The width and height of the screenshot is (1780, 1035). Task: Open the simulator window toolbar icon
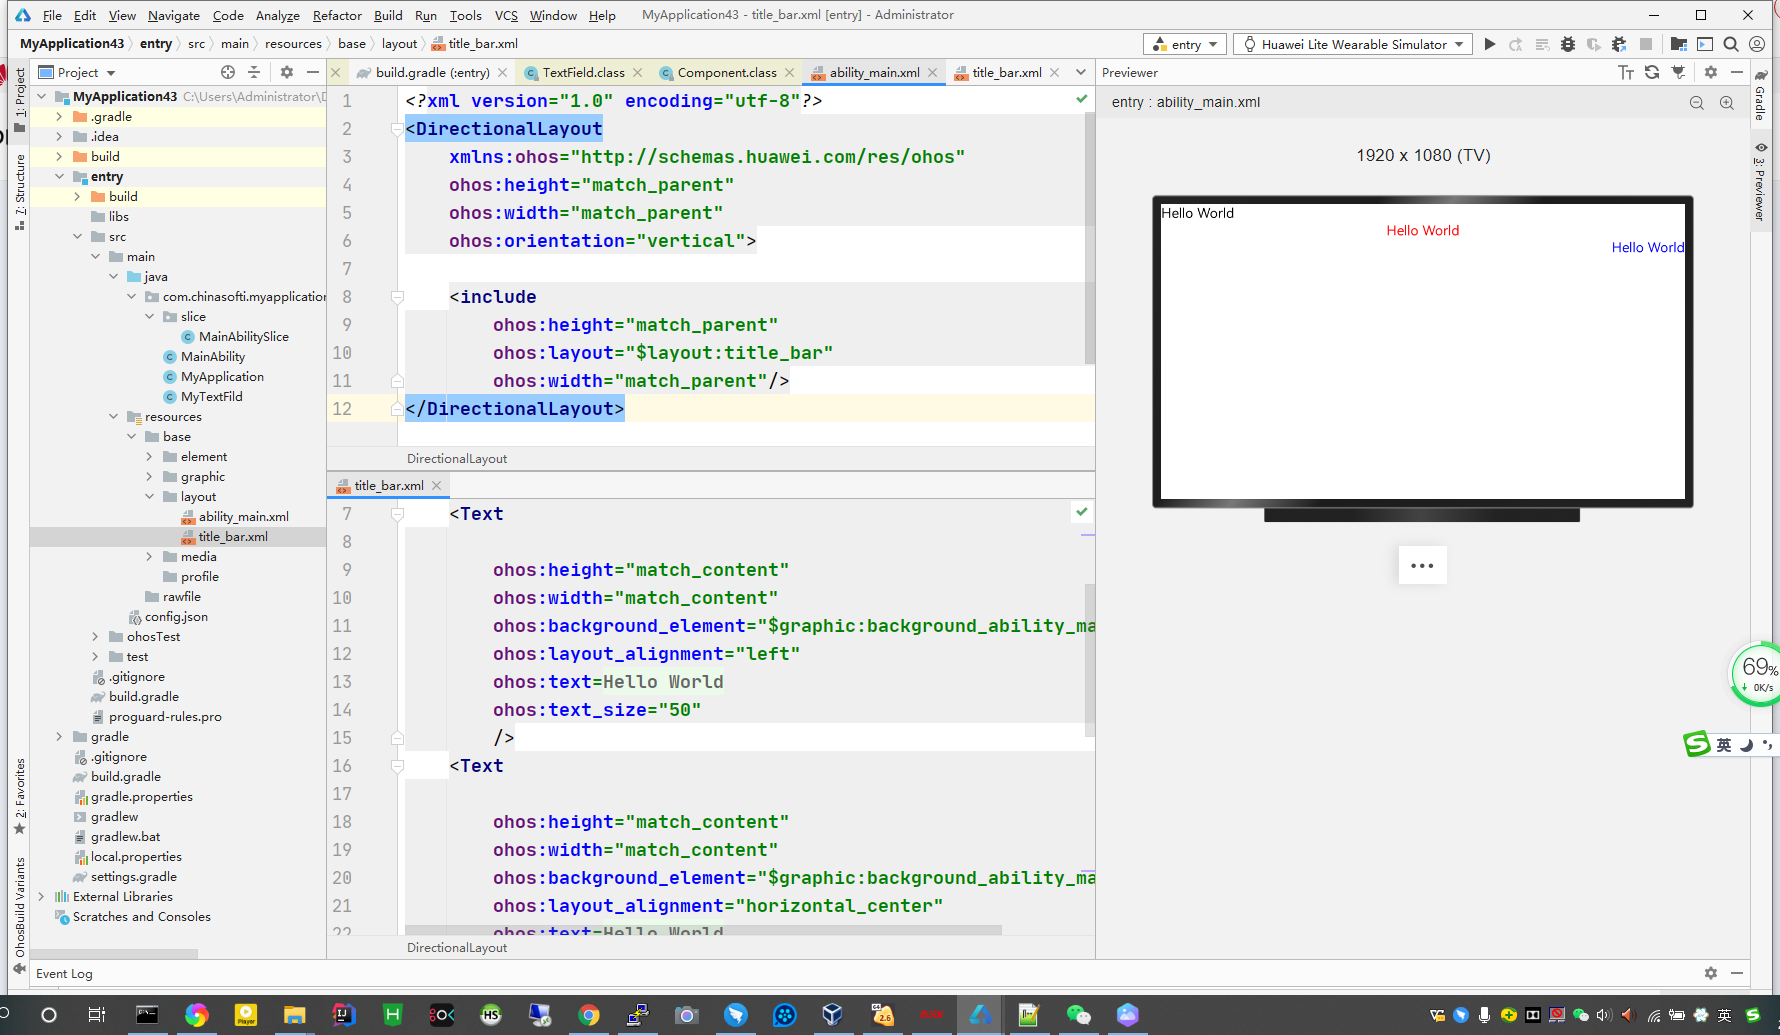click(x=1705, y=44)
